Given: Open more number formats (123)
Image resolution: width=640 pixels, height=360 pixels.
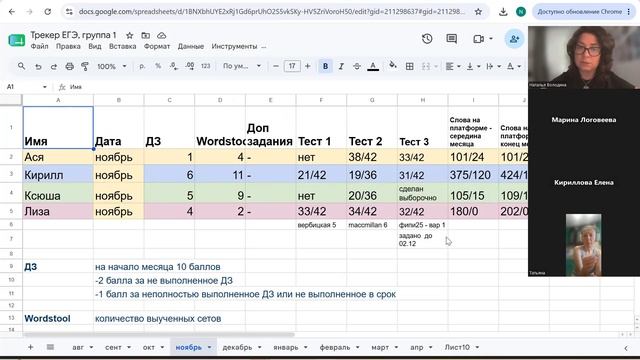Looking at the screenshot, I should 205,66.
